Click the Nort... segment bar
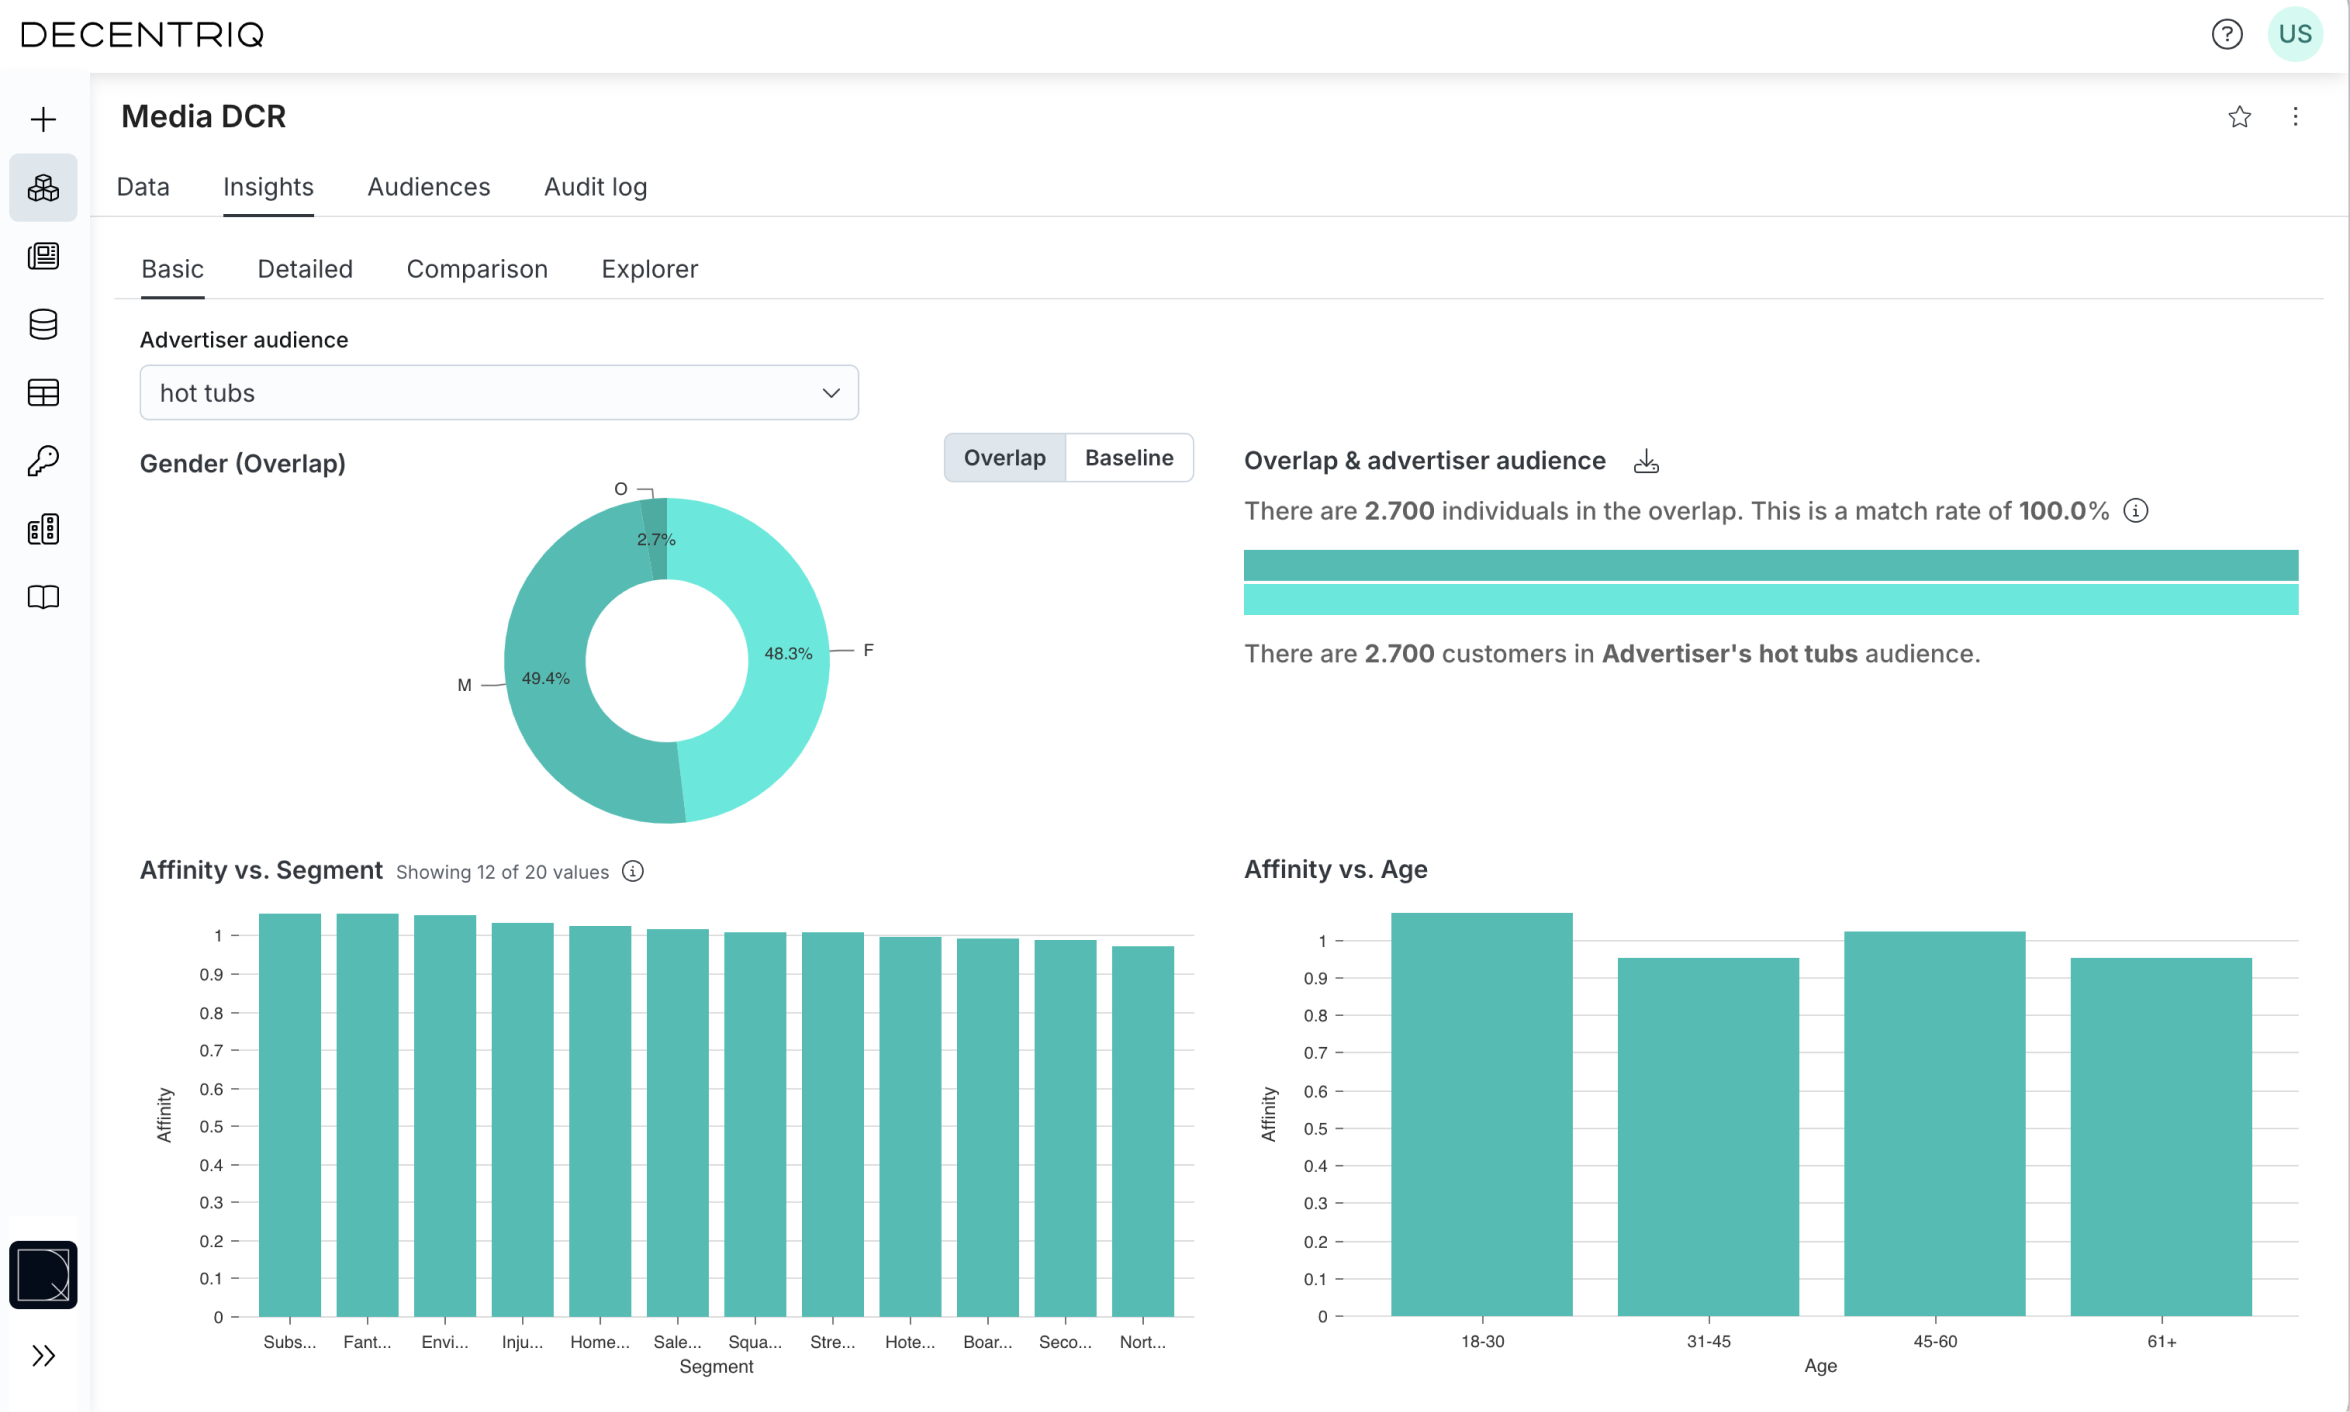 tap(1143, 1131)
